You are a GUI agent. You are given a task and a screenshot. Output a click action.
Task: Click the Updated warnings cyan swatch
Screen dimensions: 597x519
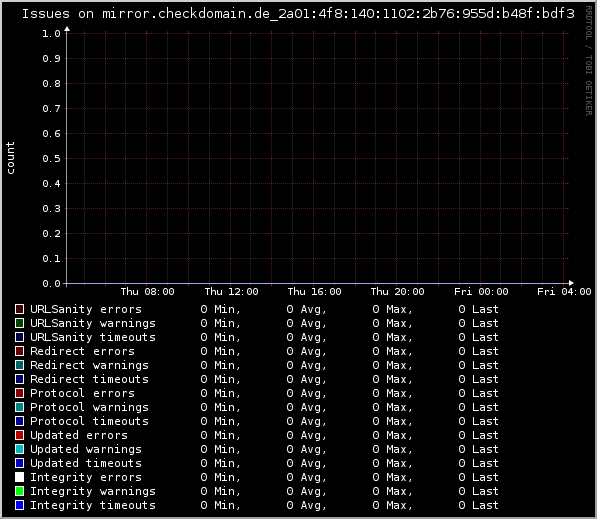19,449
